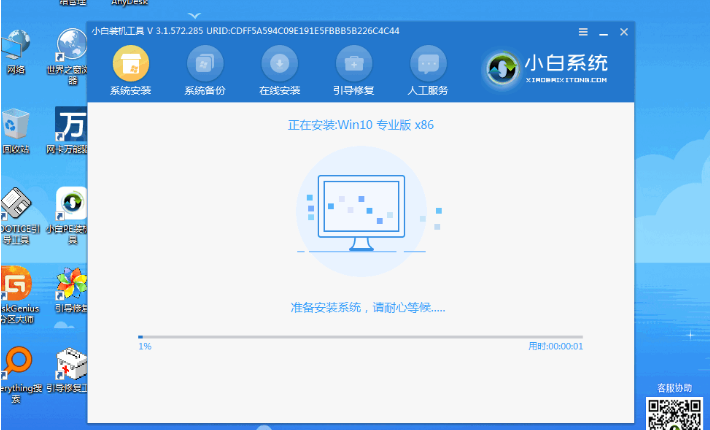Click the 准备安装系统，请耐心等候 status text
The image size is (710, 430).
[x=367, y=308]
